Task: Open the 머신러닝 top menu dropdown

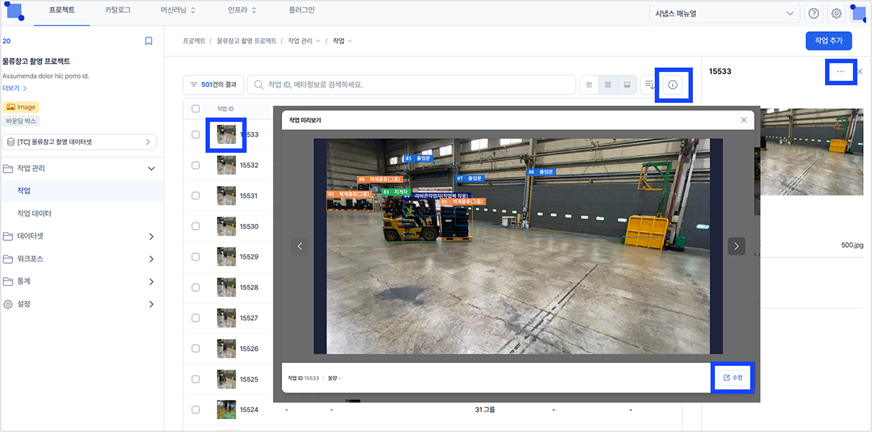Action: [178, 10]
